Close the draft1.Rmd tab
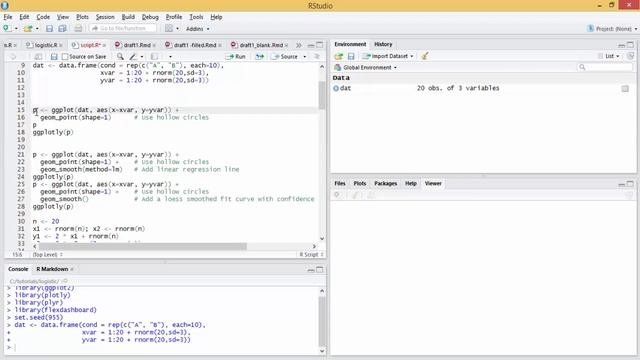This screenshot has height=360, width=640. pos(154,45)
